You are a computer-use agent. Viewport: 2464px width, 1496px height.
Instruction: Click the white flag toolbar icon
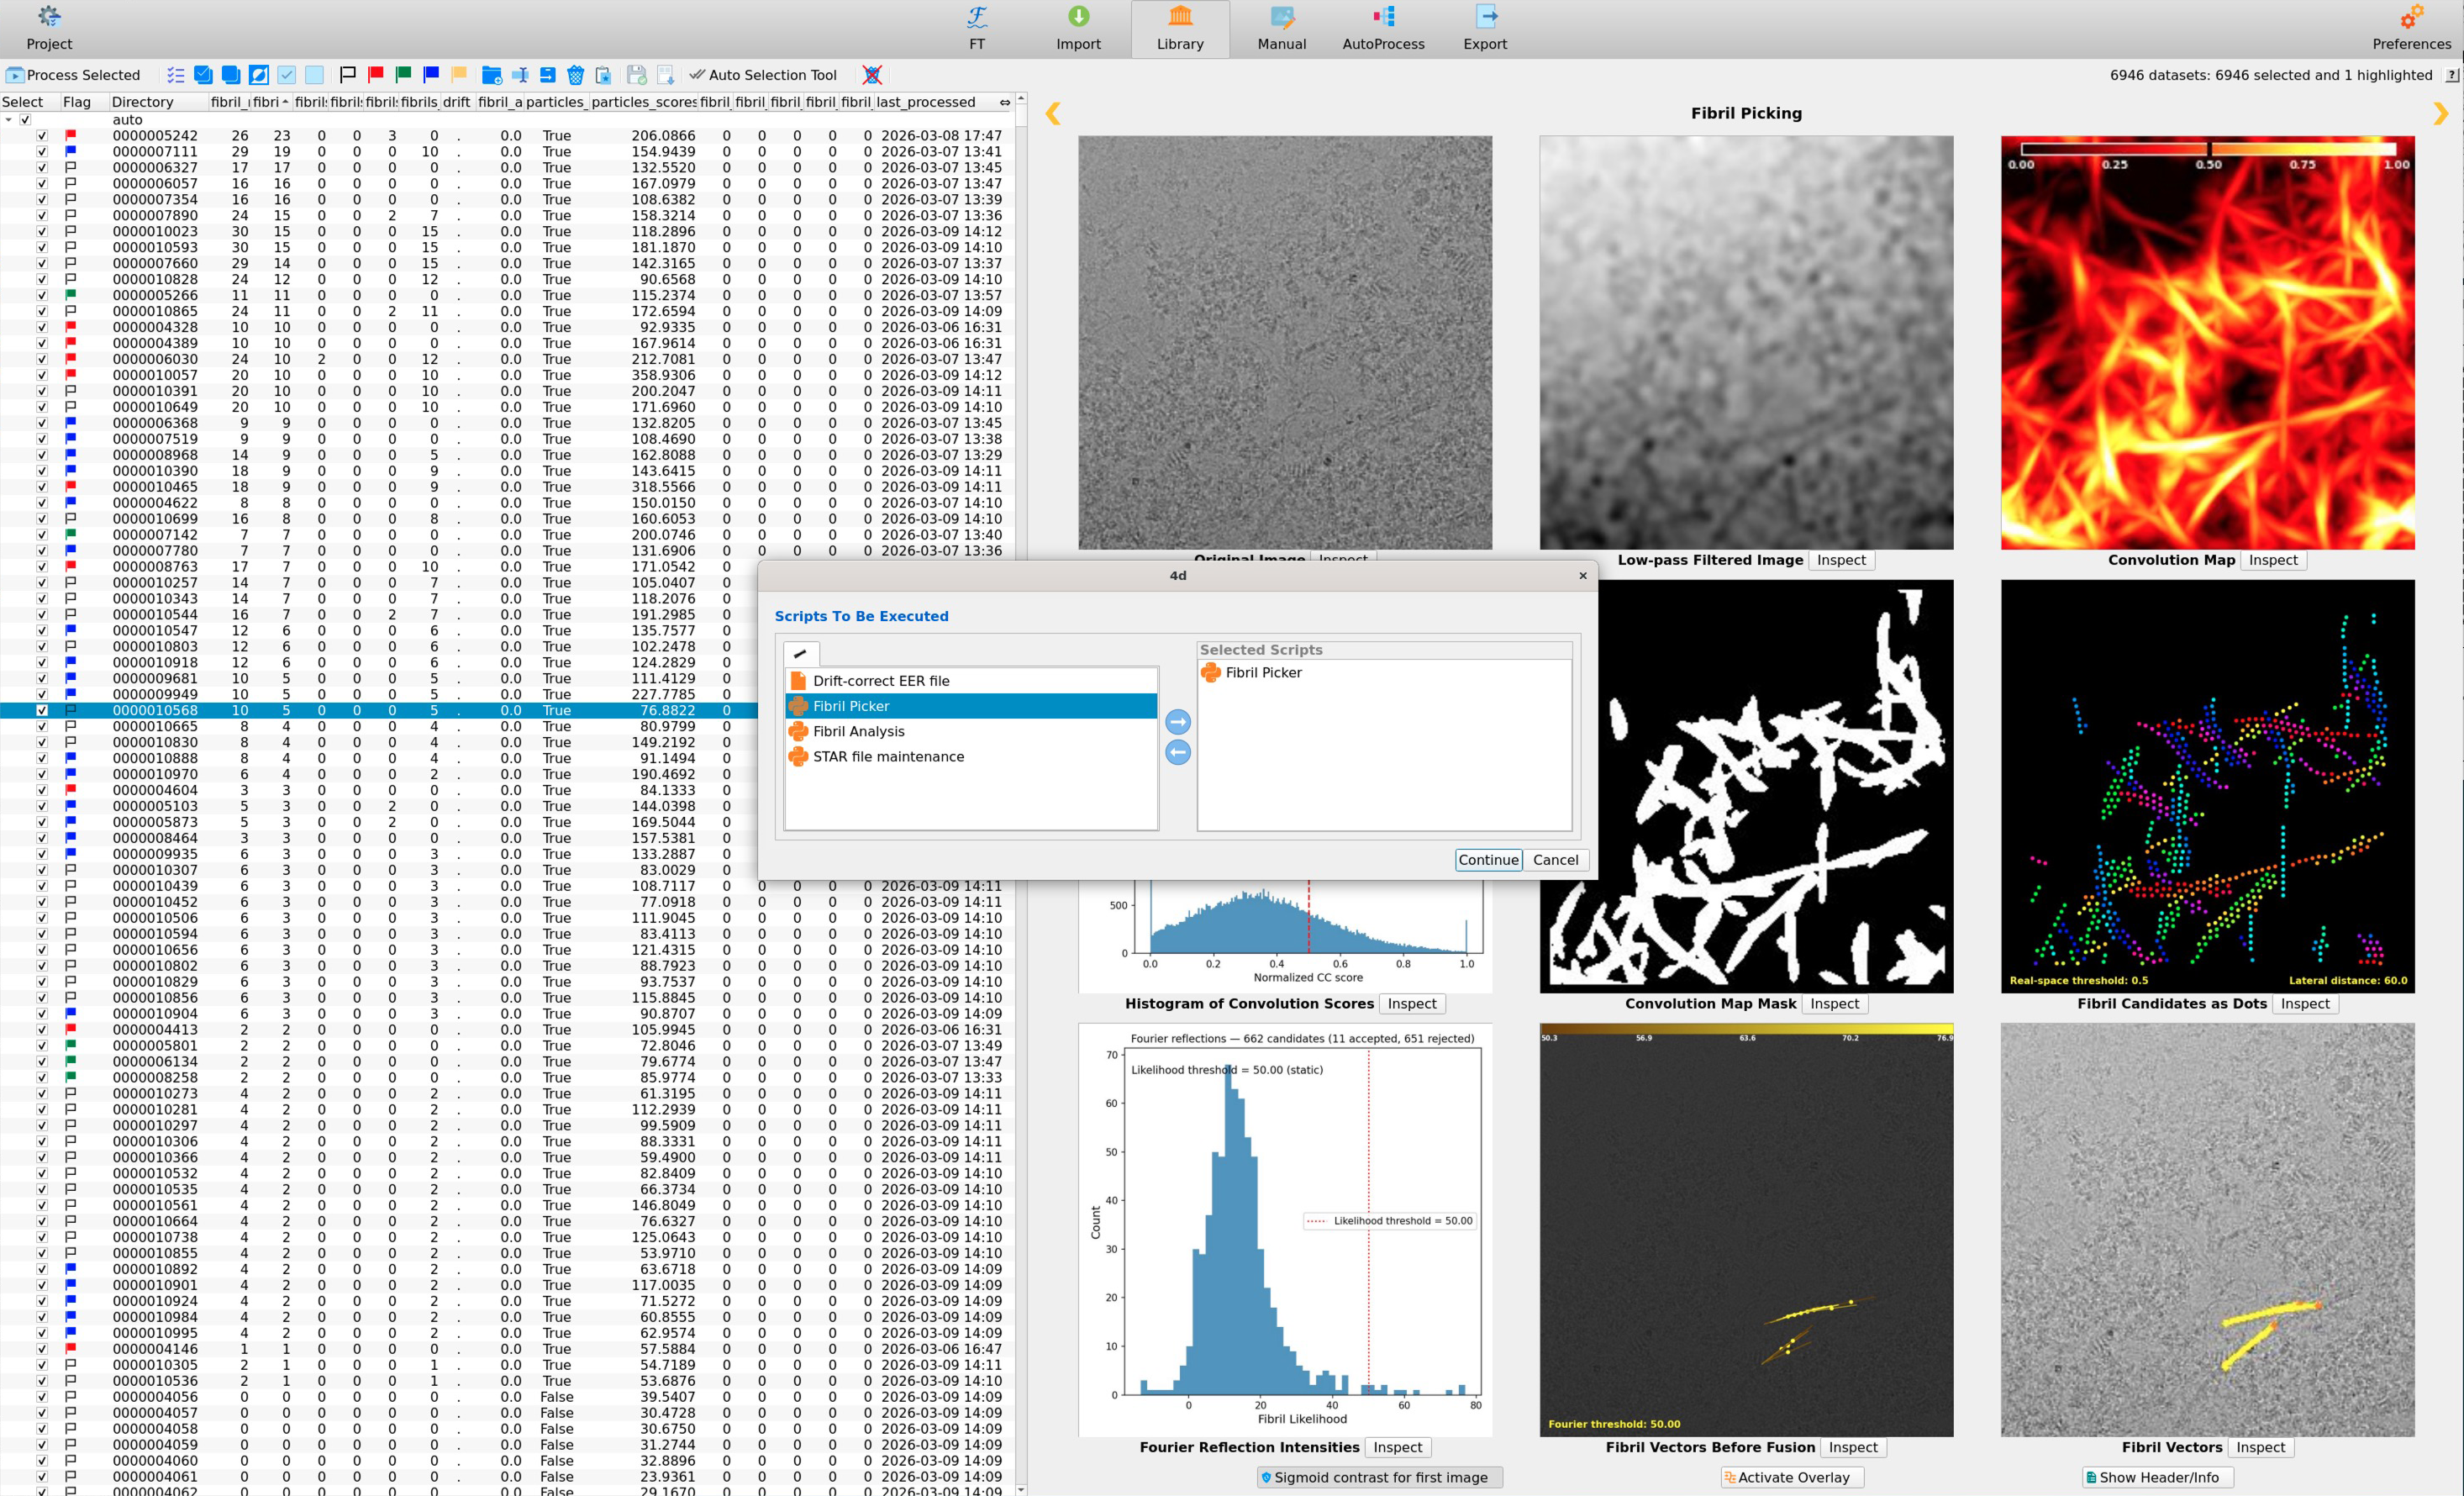pos(348,75)
